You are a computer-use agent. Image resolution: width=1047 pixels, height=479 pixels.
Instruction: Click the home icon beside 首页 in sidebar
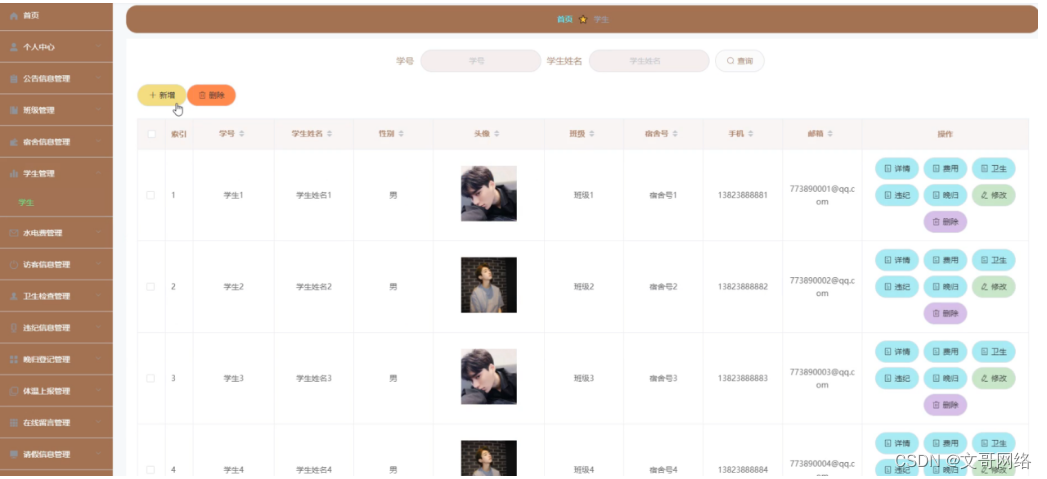tap(14, 15)
